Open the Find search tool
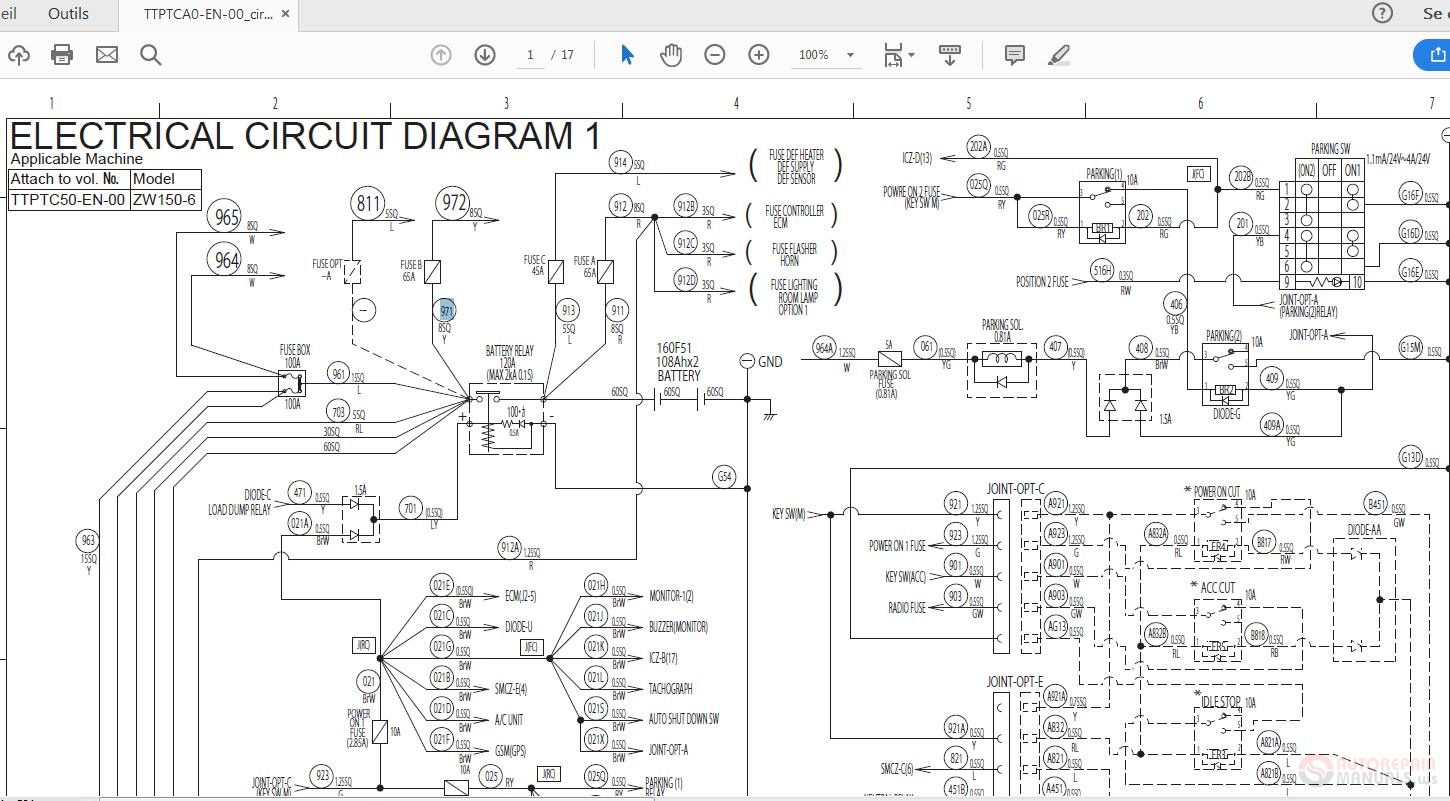1450x801 pixels. point(150,55)
